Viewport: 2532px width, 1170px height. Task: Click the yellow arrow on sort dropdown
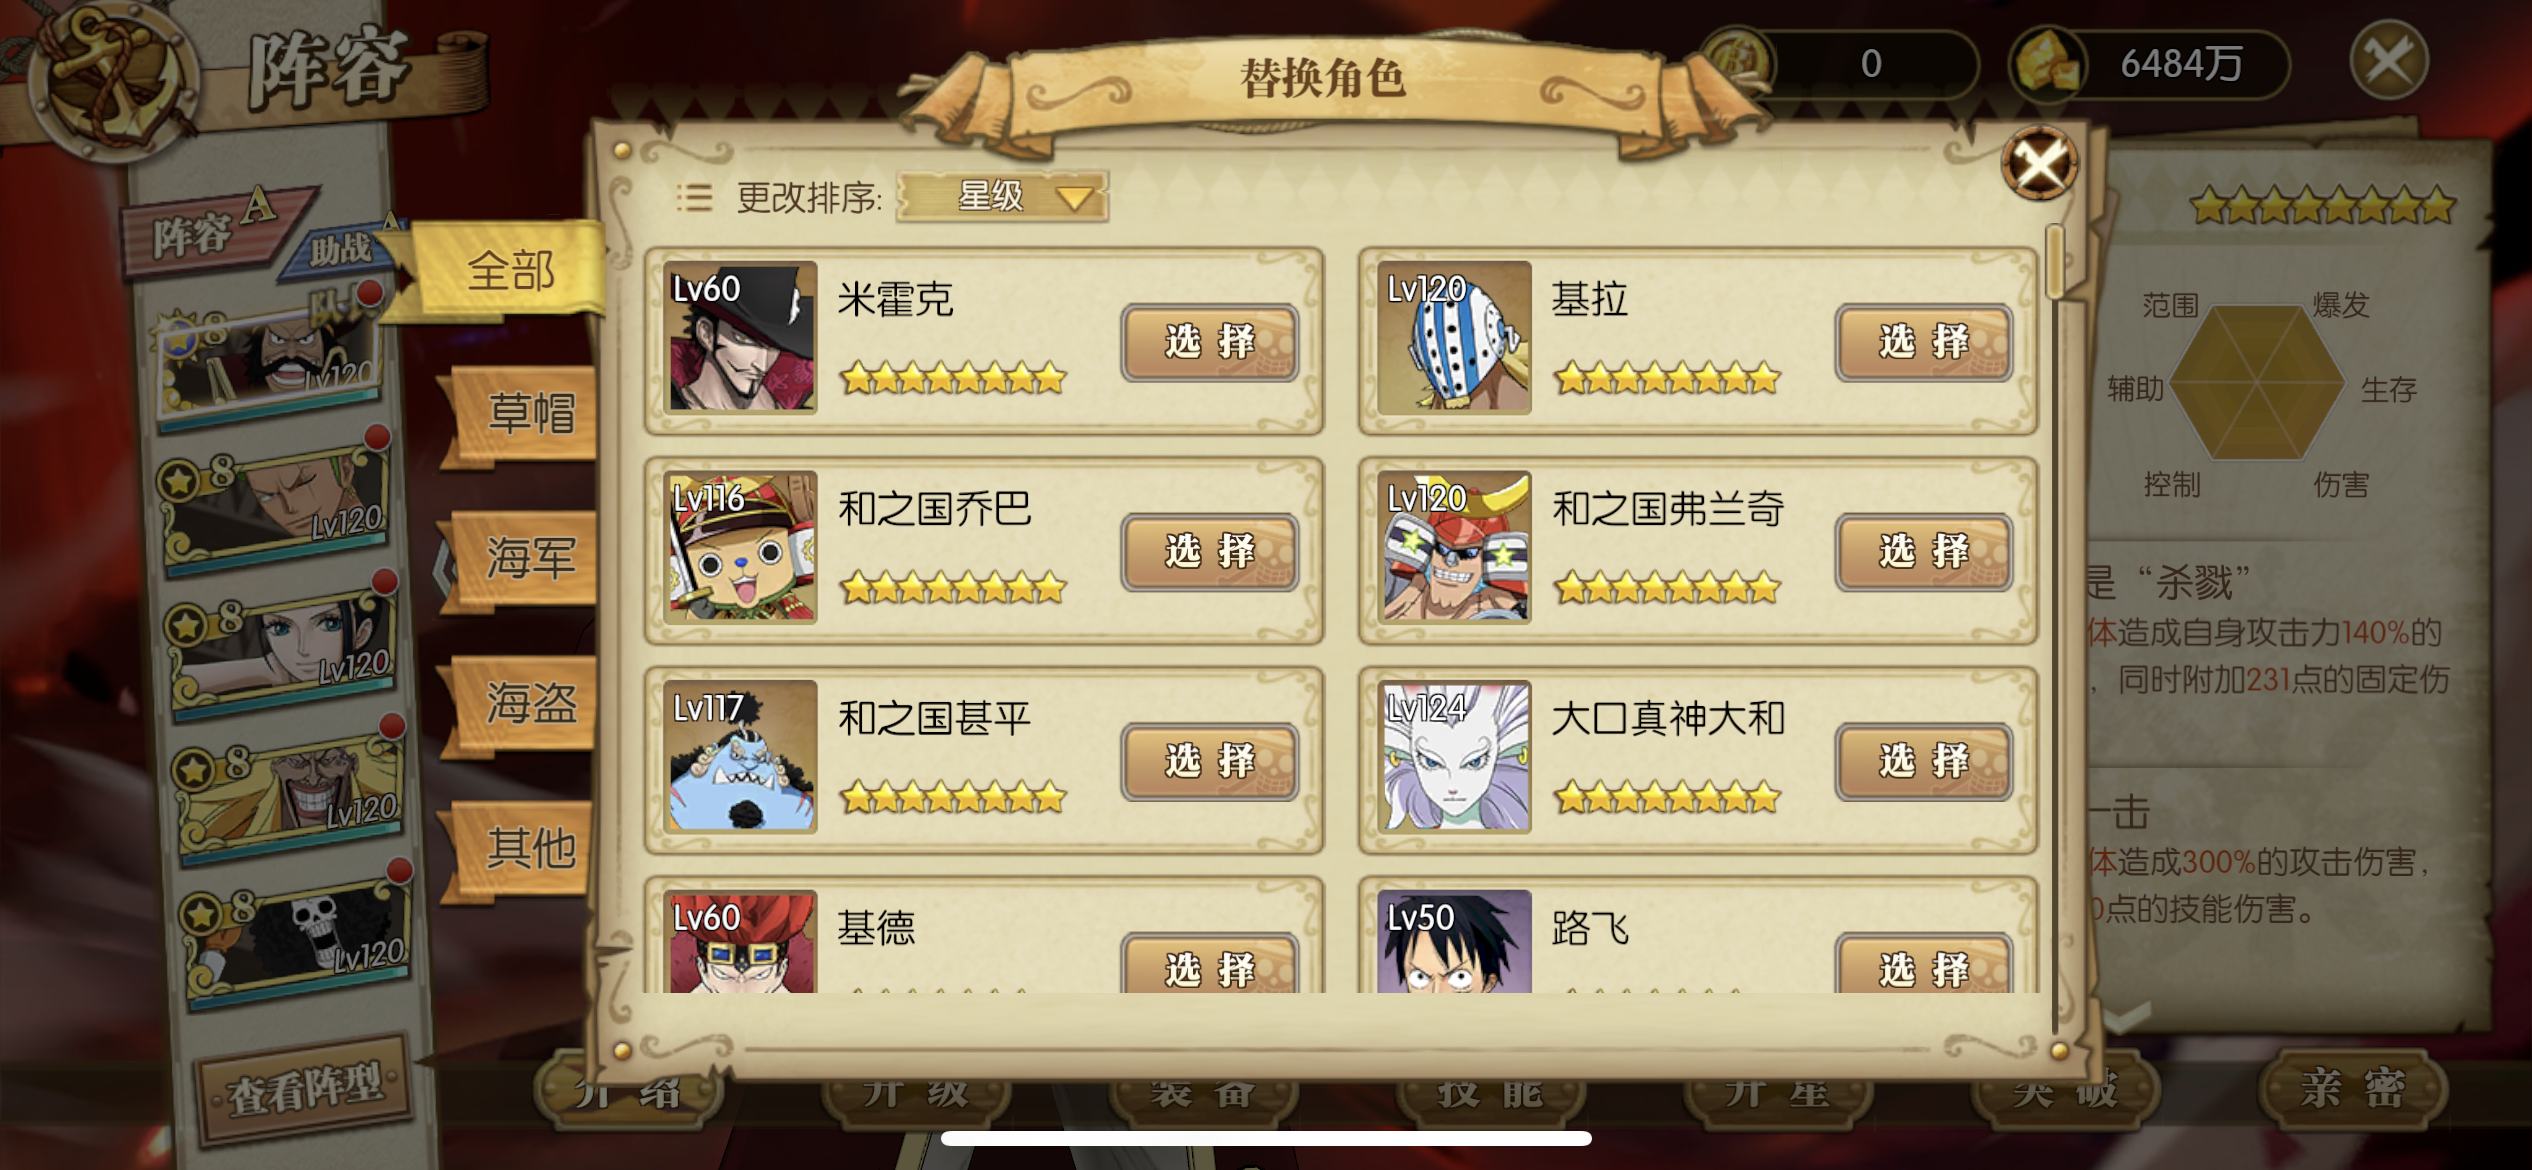click(1074, 198)
